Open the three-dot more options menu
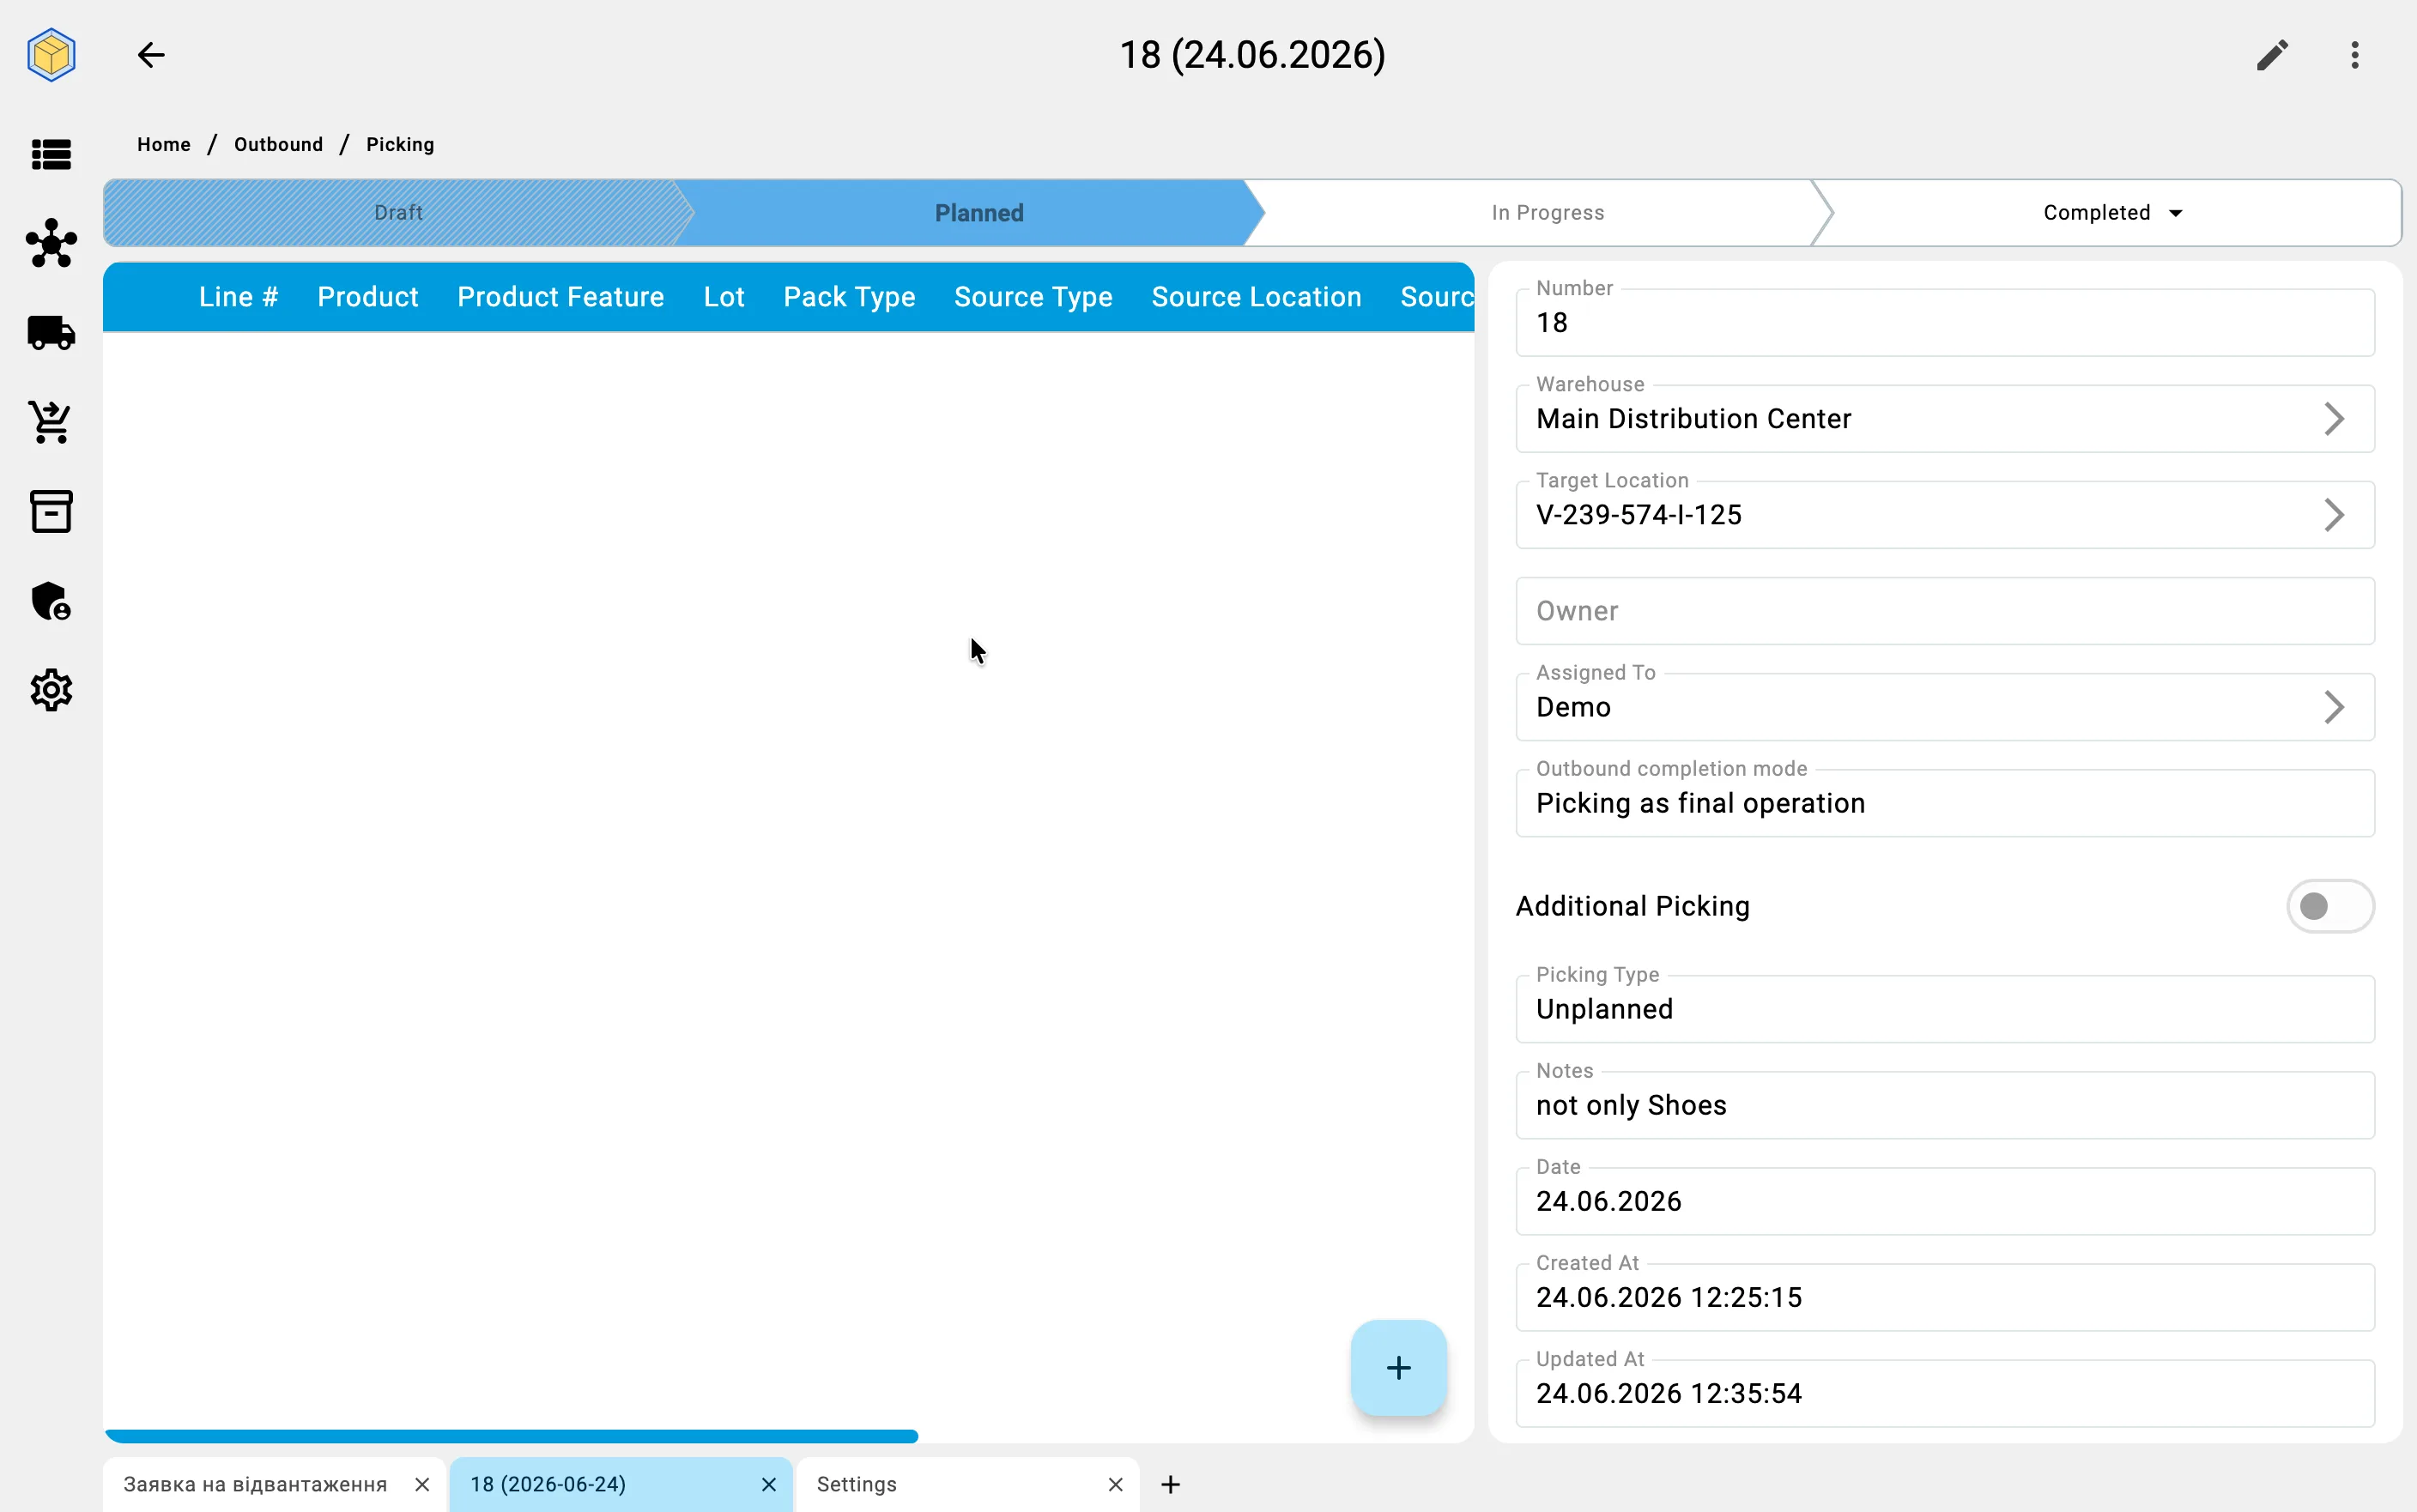This screenshot has height=1512, width=2417. [2355, 55]
